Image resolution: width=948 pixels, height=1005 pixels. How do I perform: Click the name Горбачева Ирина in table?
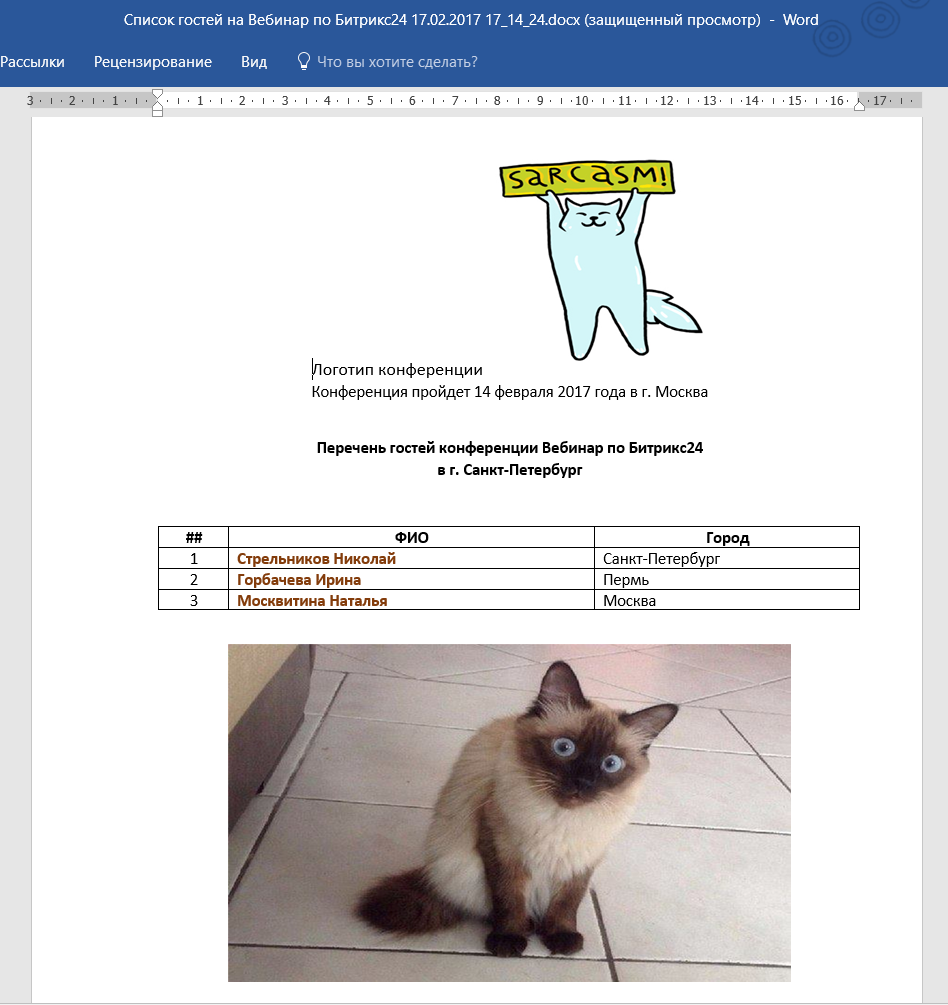click(x=299, y=580)
